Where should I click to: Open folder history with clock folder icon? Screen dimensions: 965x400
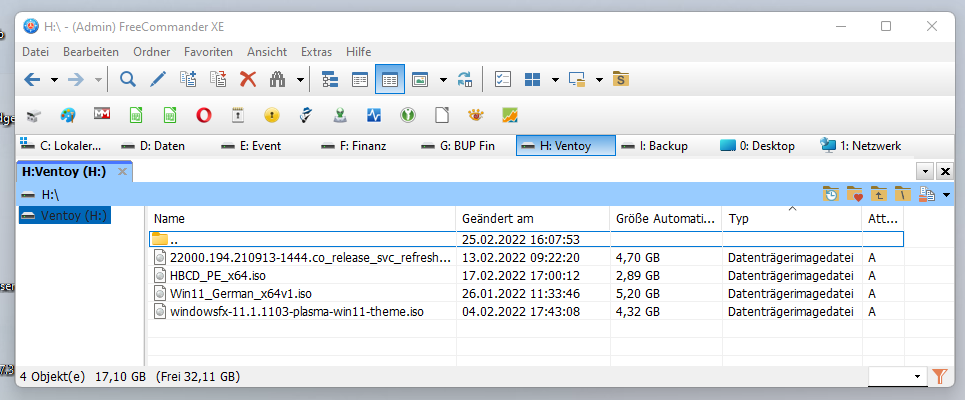[831, 194]
